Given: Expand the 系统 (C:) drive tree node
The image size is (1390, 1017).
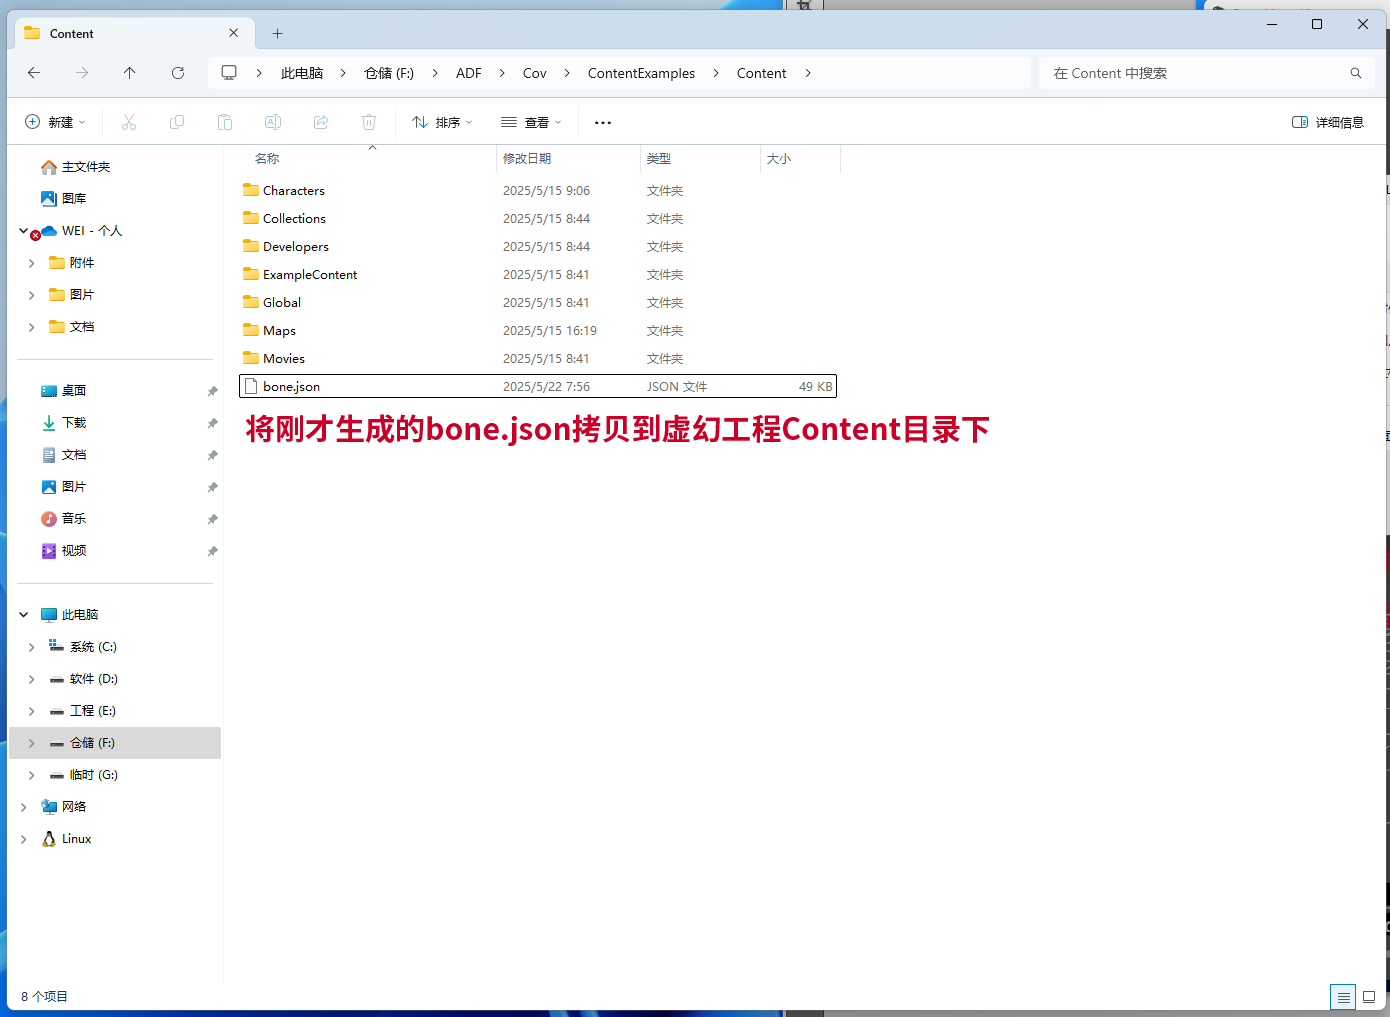Looking at the screenshot, I should pyautogui.click(x=31, y=647).
